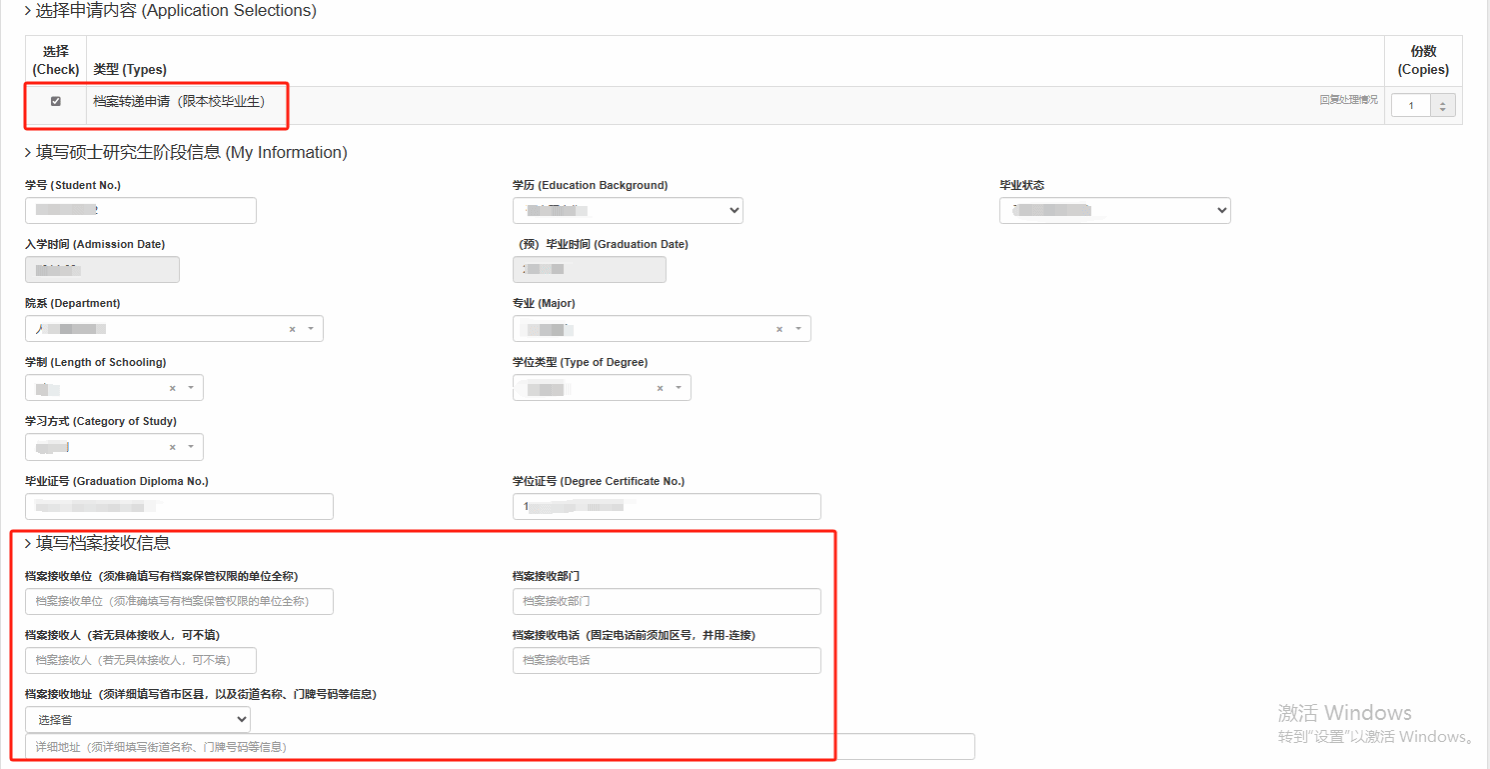Open the Education Background dropdown
1490x769 pixels.
tap(627, 210)
